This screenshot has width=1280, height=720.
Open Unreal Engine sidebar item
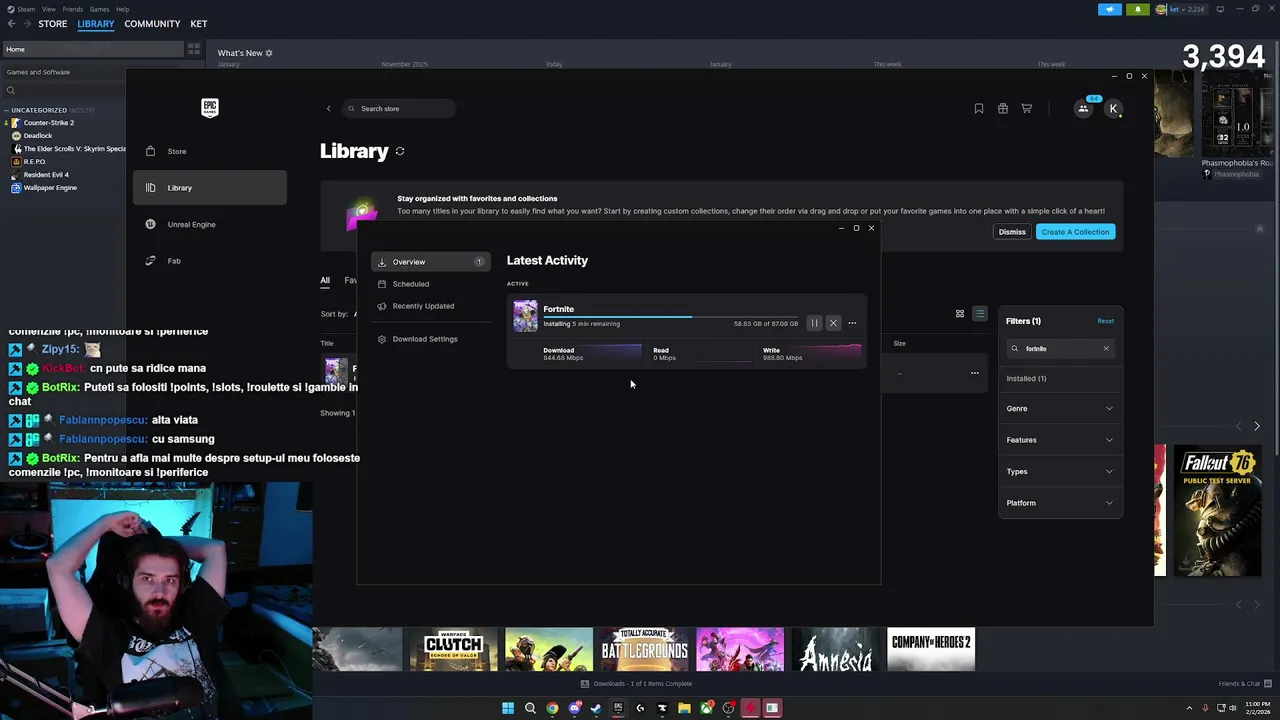point(210,224)
